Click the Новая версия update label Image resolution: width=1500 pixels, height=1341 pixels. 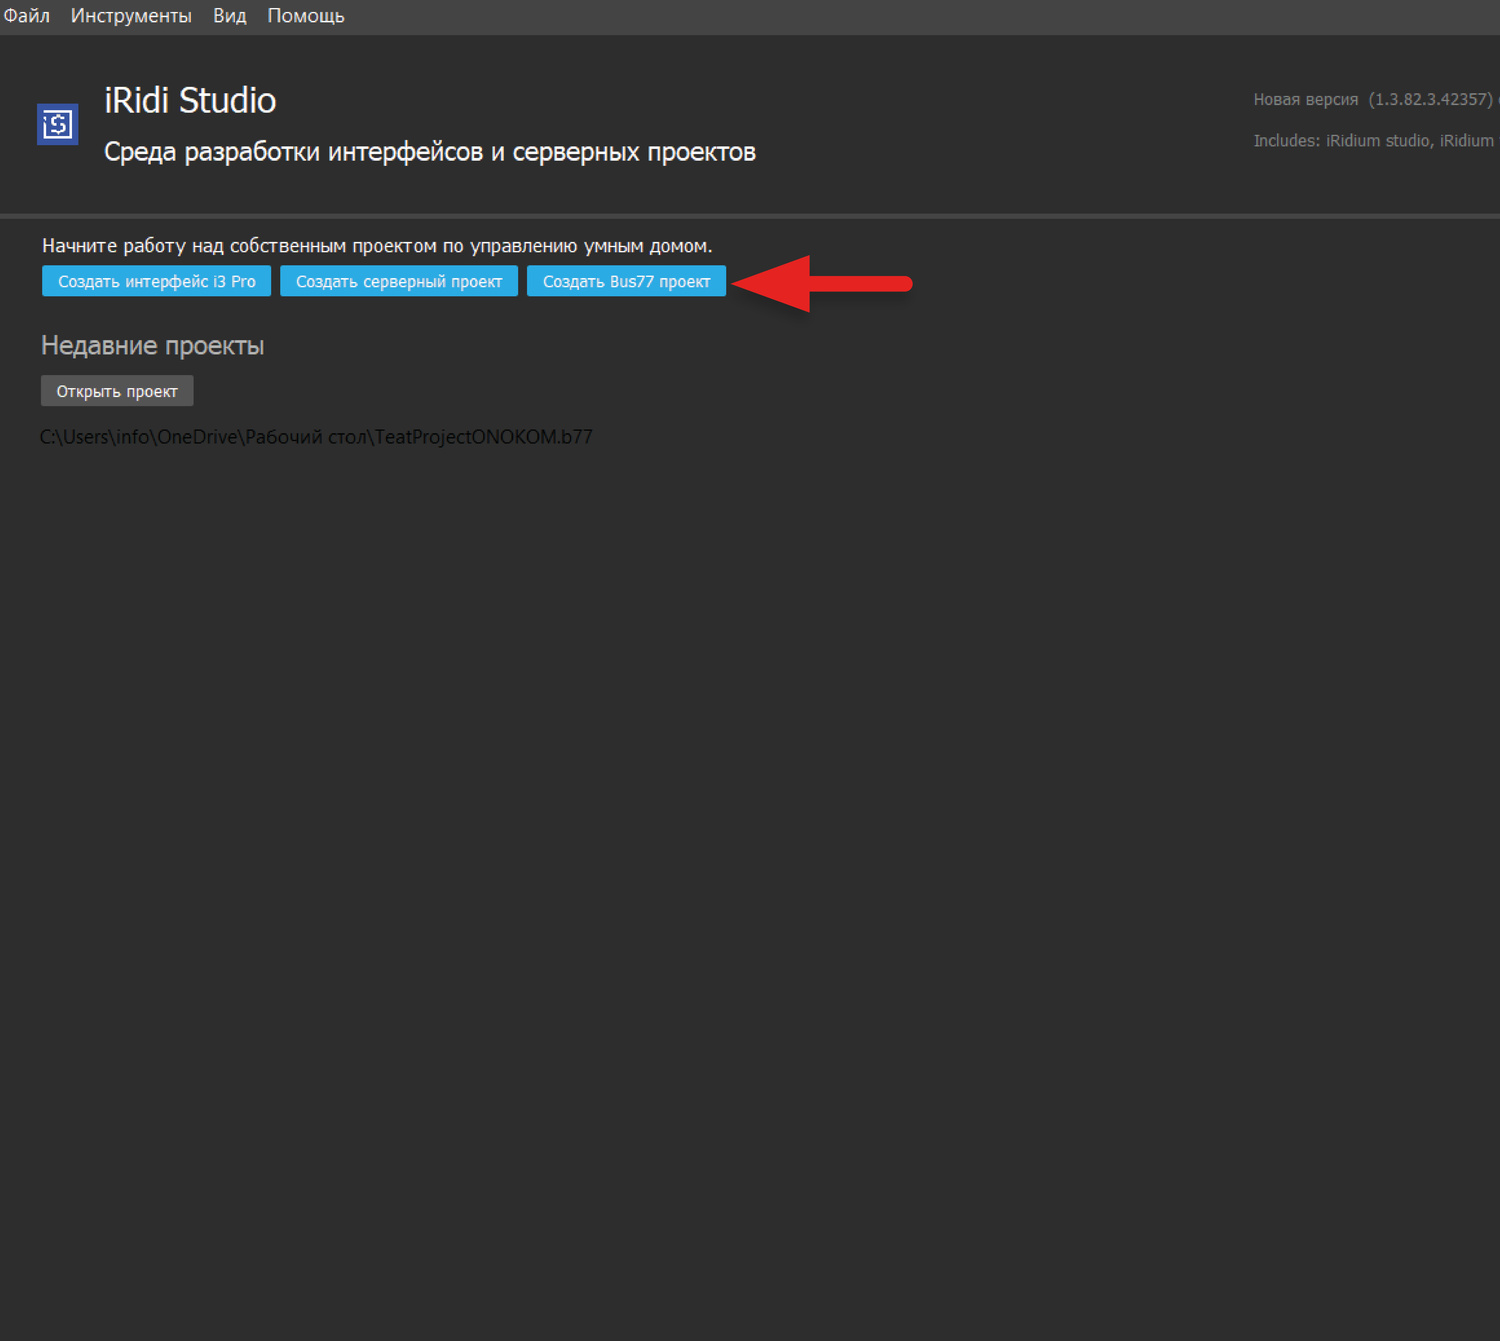[1305, 100]
